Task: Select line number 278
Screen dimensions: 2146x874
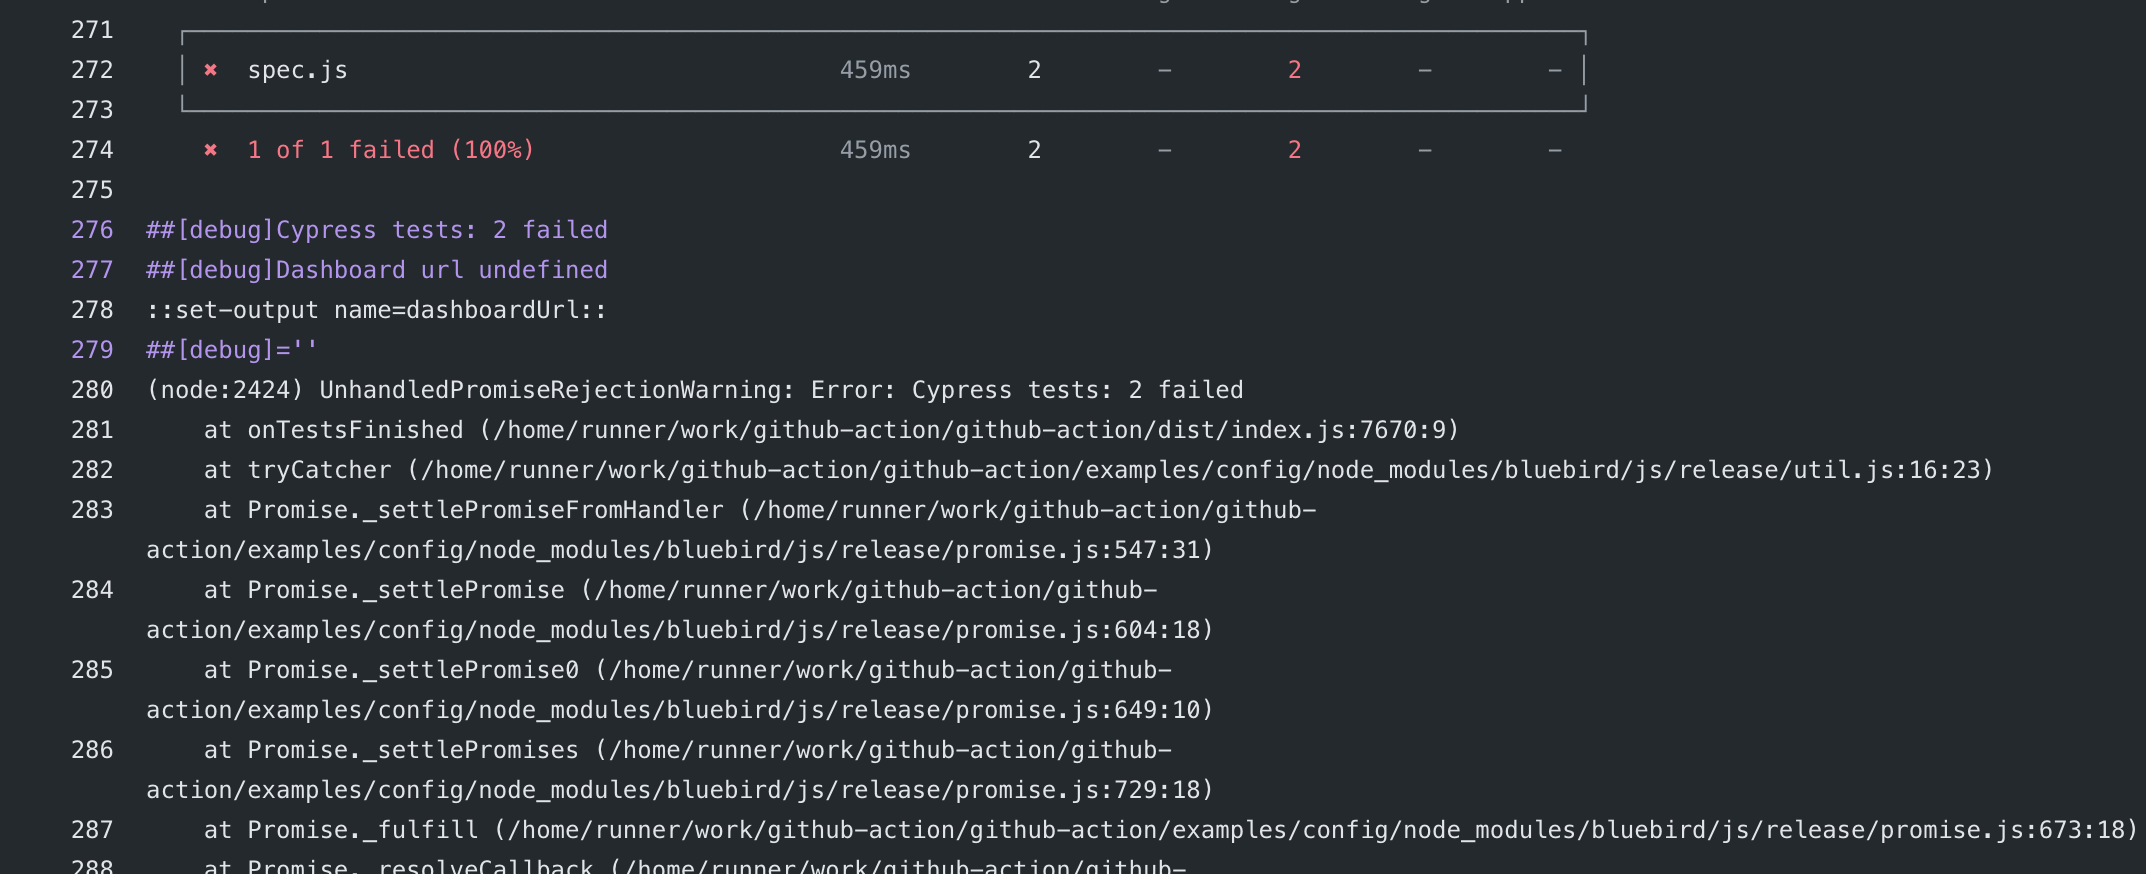Action: point(92,310)
